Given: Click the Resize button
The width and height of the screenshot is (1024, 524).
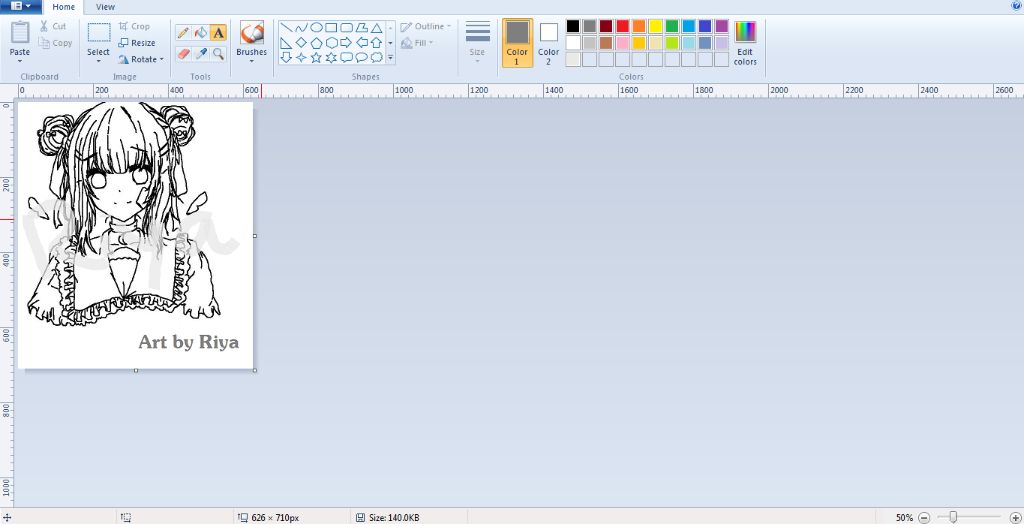Looking at the screenshot, I should pos(136,43).
